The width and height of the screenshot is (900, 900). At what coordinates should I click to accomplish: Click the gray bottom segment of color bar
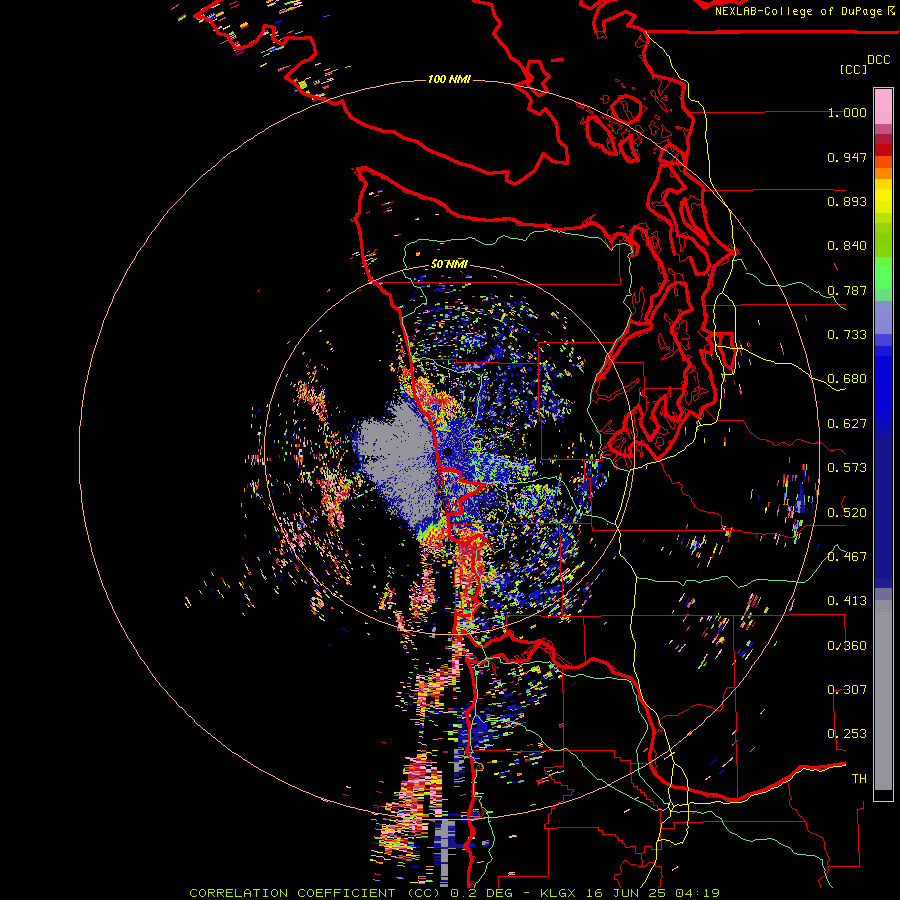(x=883, y=695)
